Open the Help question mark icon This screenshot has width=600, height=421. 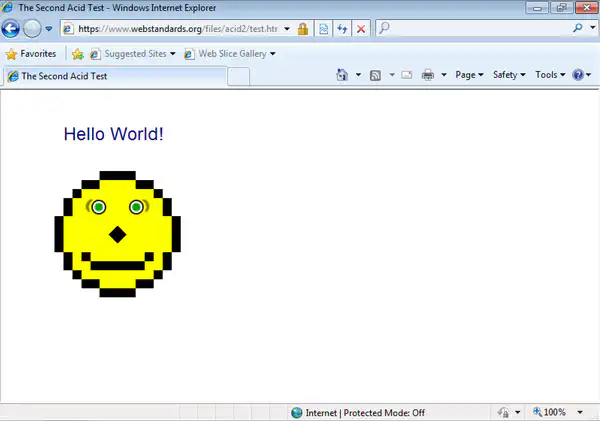578,75
